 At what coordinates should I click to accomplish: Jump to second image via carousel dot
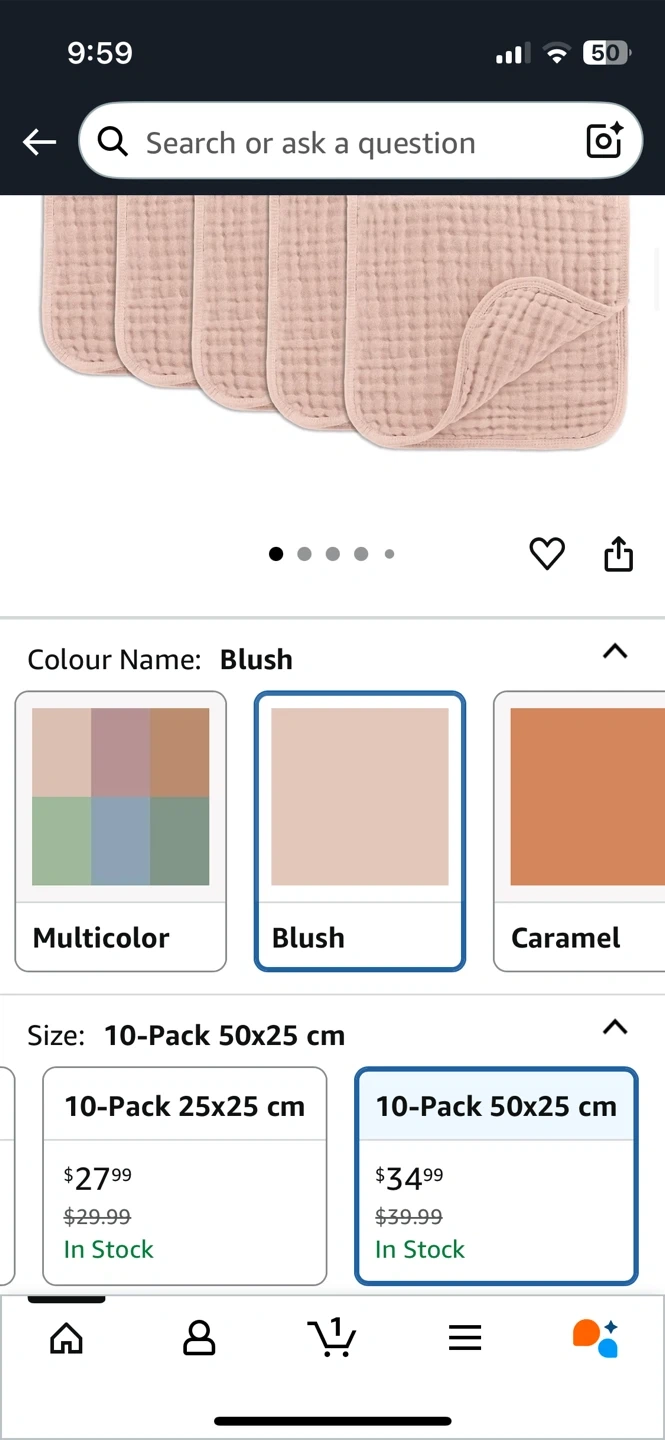point(304,554)
